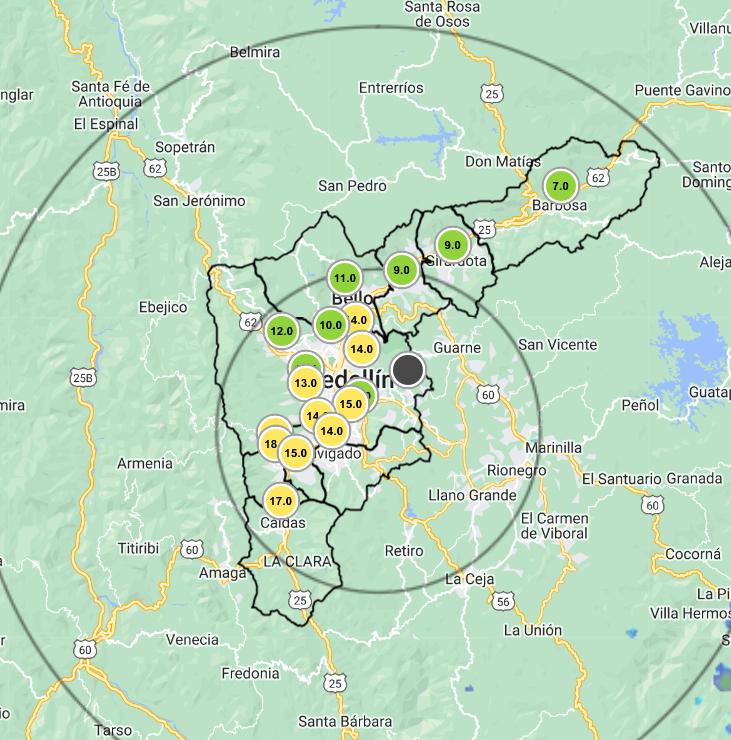Click the route 25B shield near Ebejico
This screenshot has width=731, height=740.
click(83, 378)
